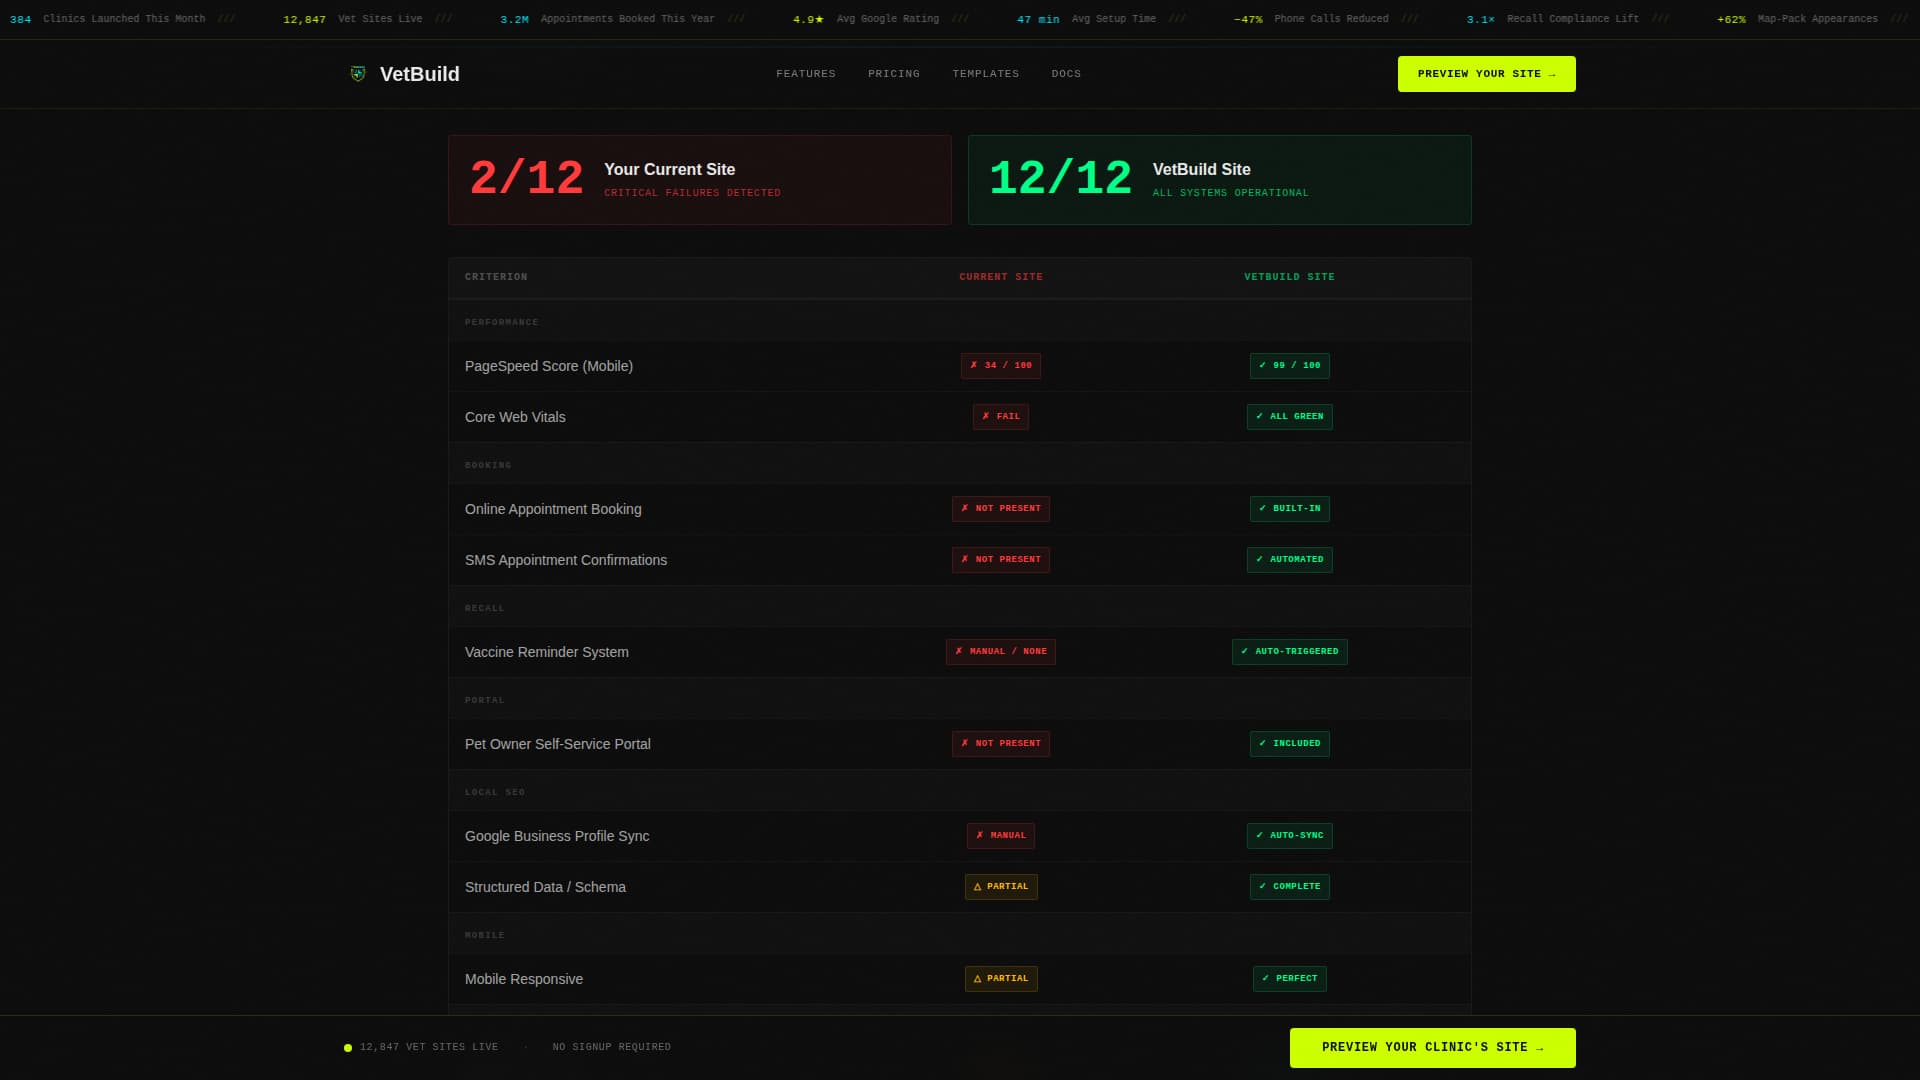1920x1080 pixels.
Task: Click the 384 Clinics Launched ticker stat
Action: [x=108, y=19]
